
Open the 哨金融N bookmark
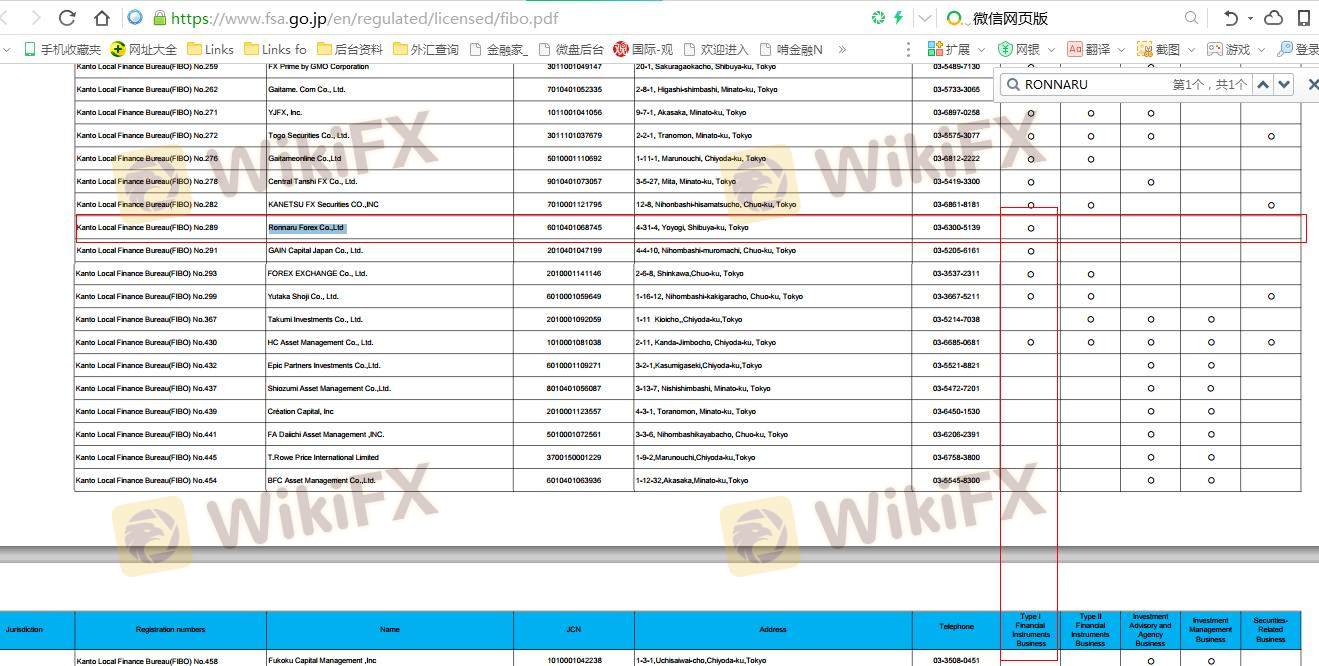pyautogui.click(x=791, y=49)
